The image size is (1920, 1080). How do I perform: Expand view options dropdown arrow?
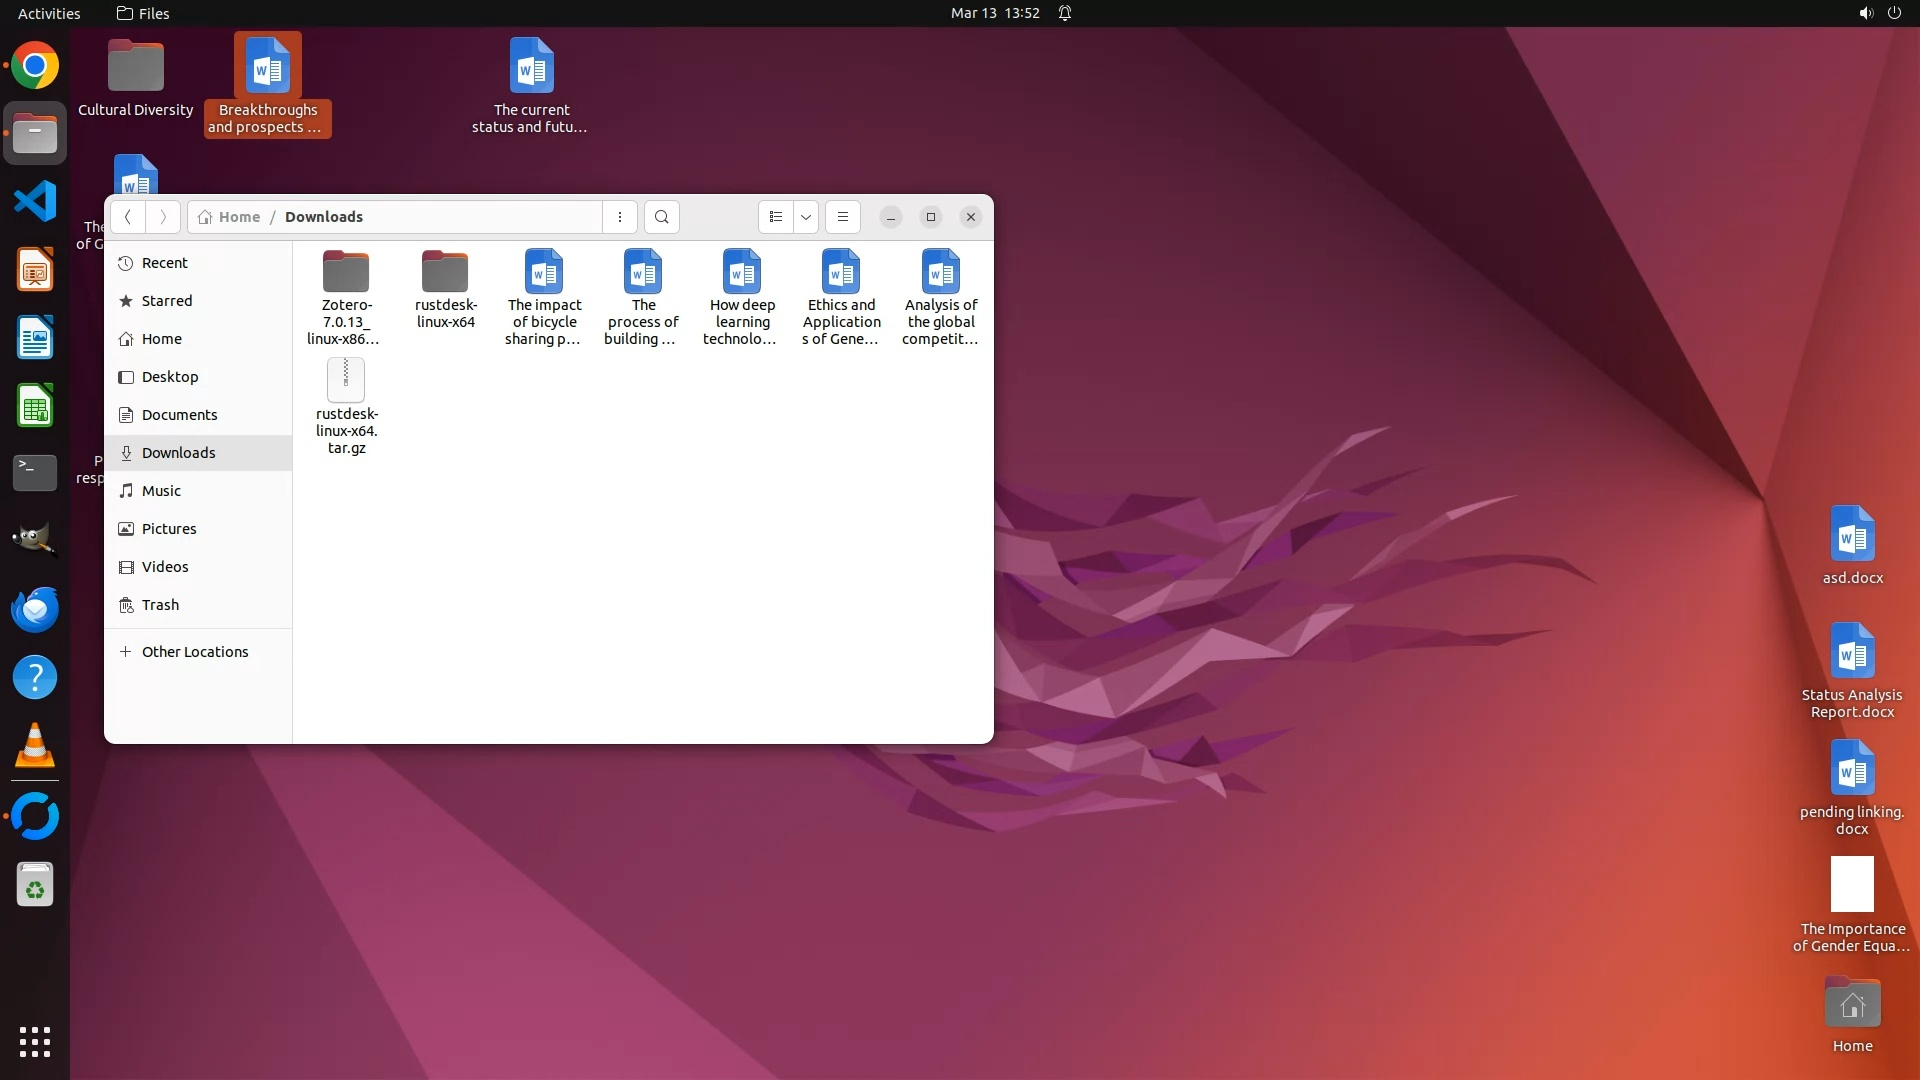805,217
